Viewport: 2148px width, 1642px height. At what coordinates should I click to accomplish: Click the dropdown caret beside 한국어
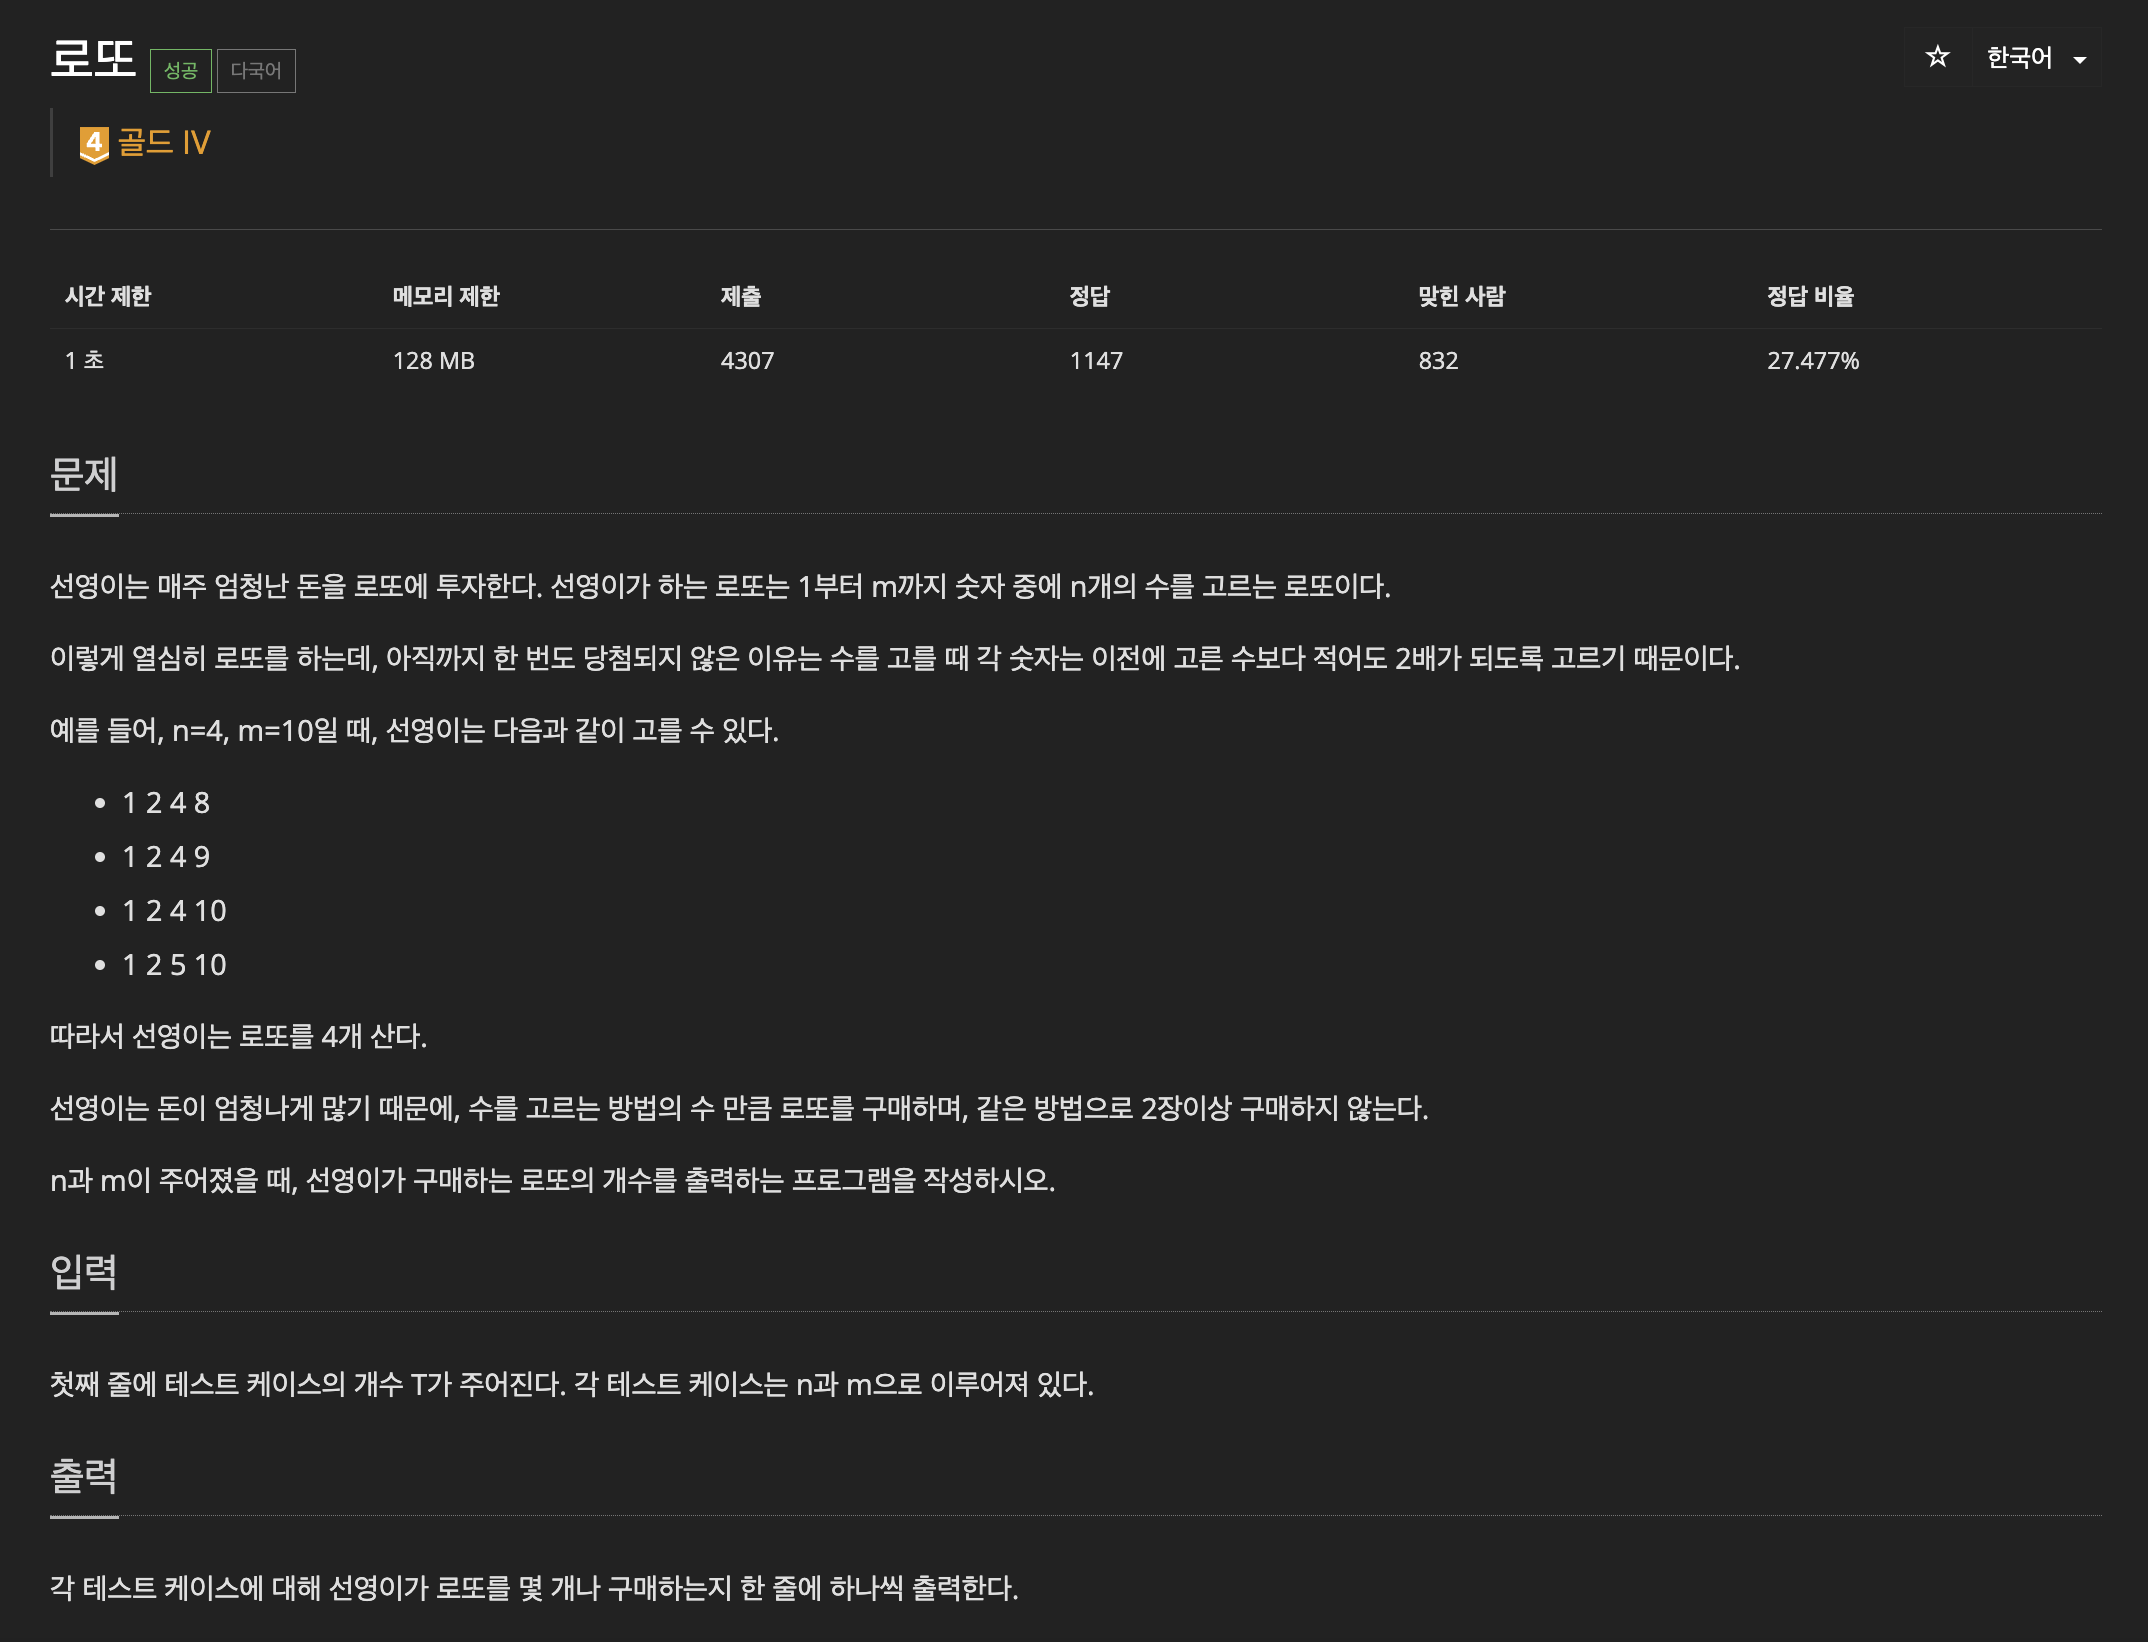pyautogui.click(x=2080, y=60)
